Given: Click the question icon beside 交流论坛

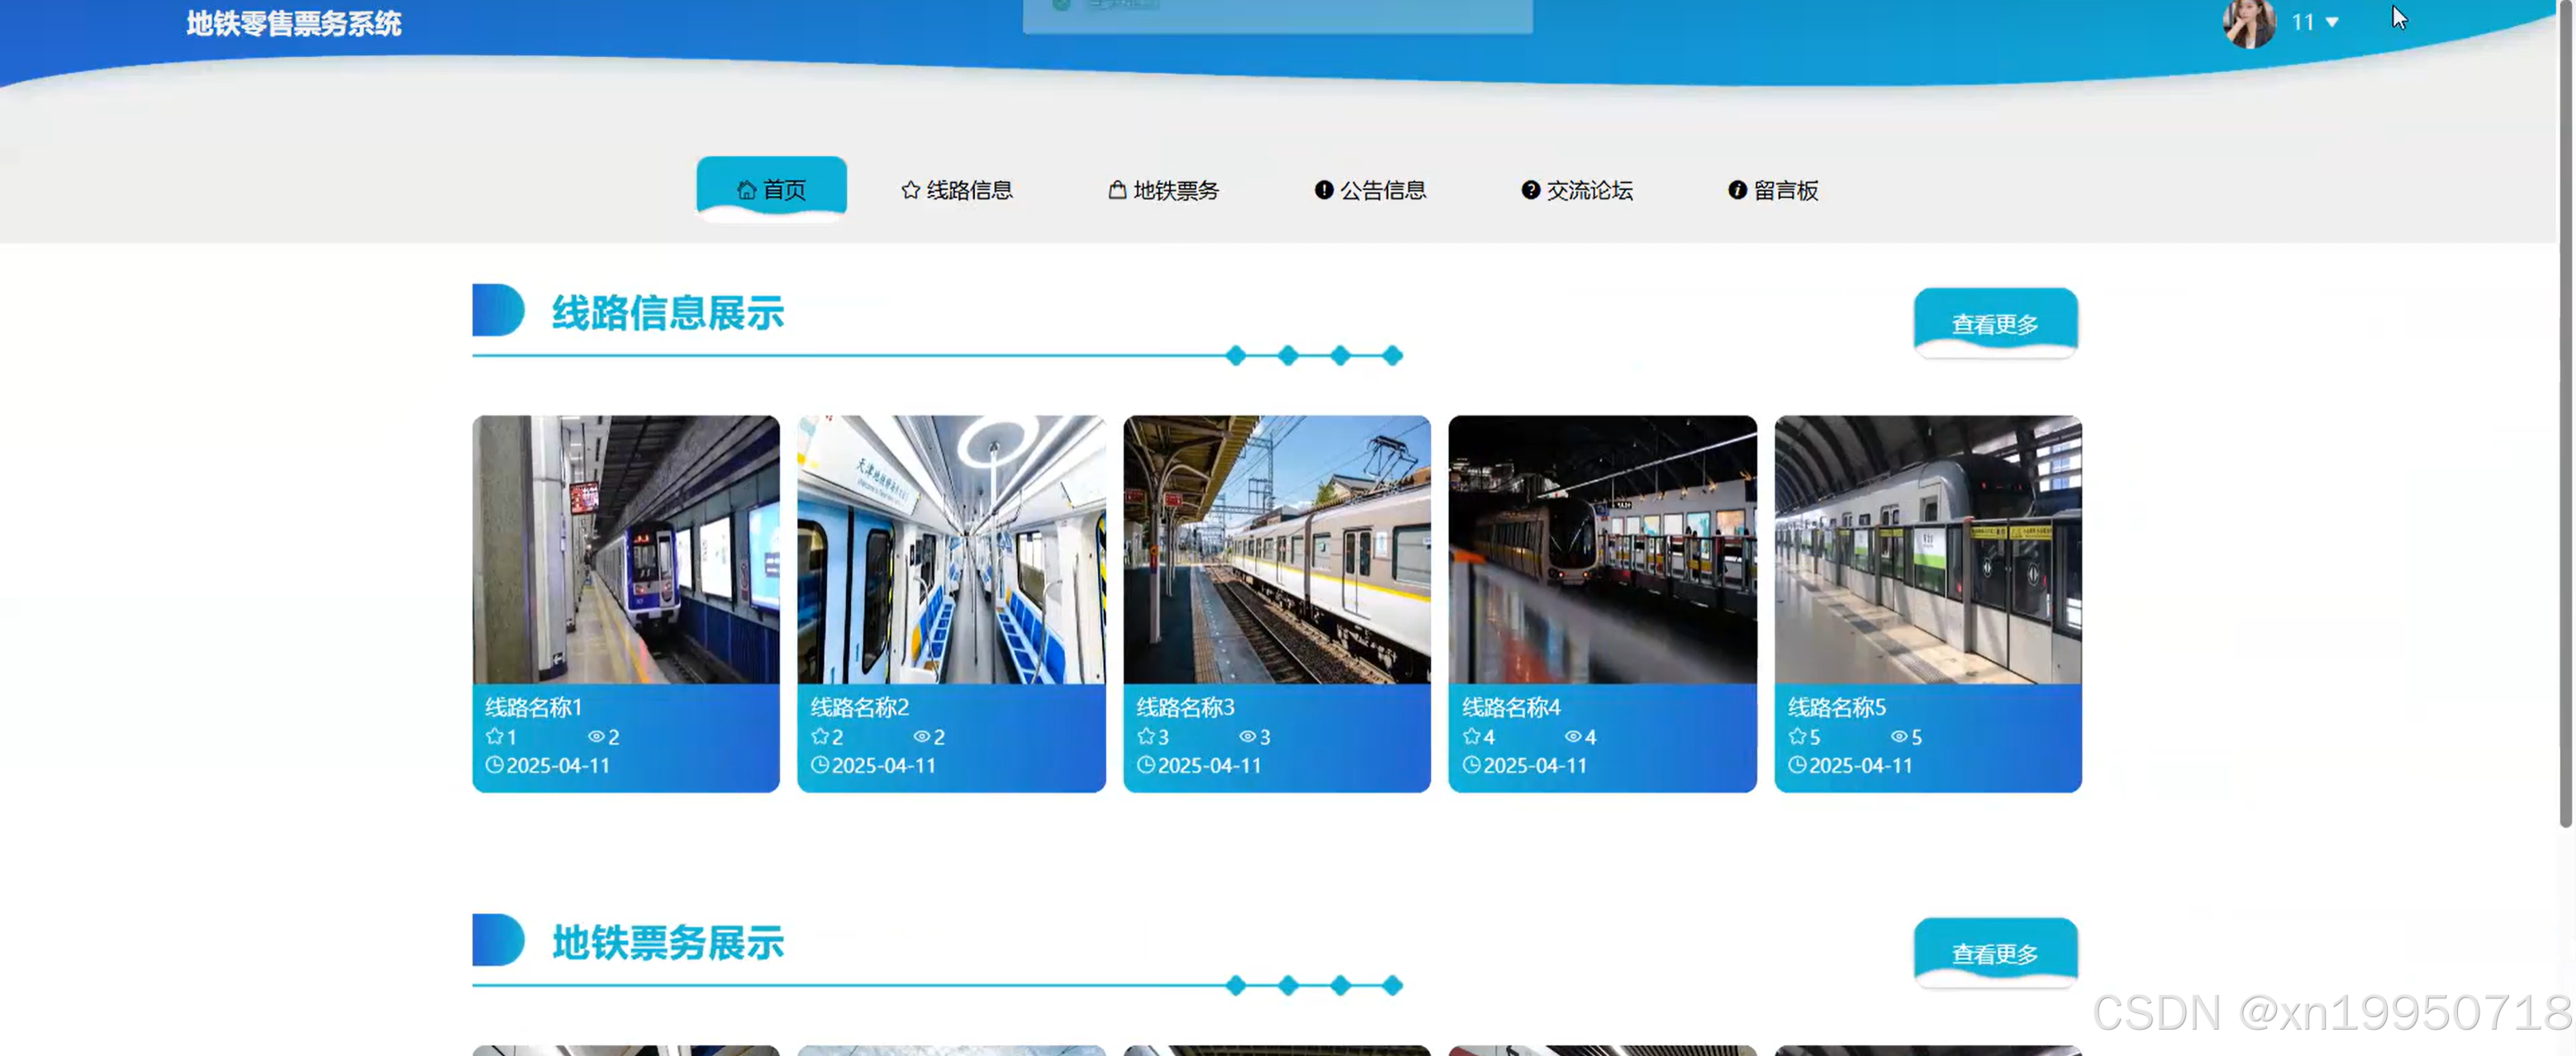Looking at the screenshot, I should click(x=1530, y=190).
